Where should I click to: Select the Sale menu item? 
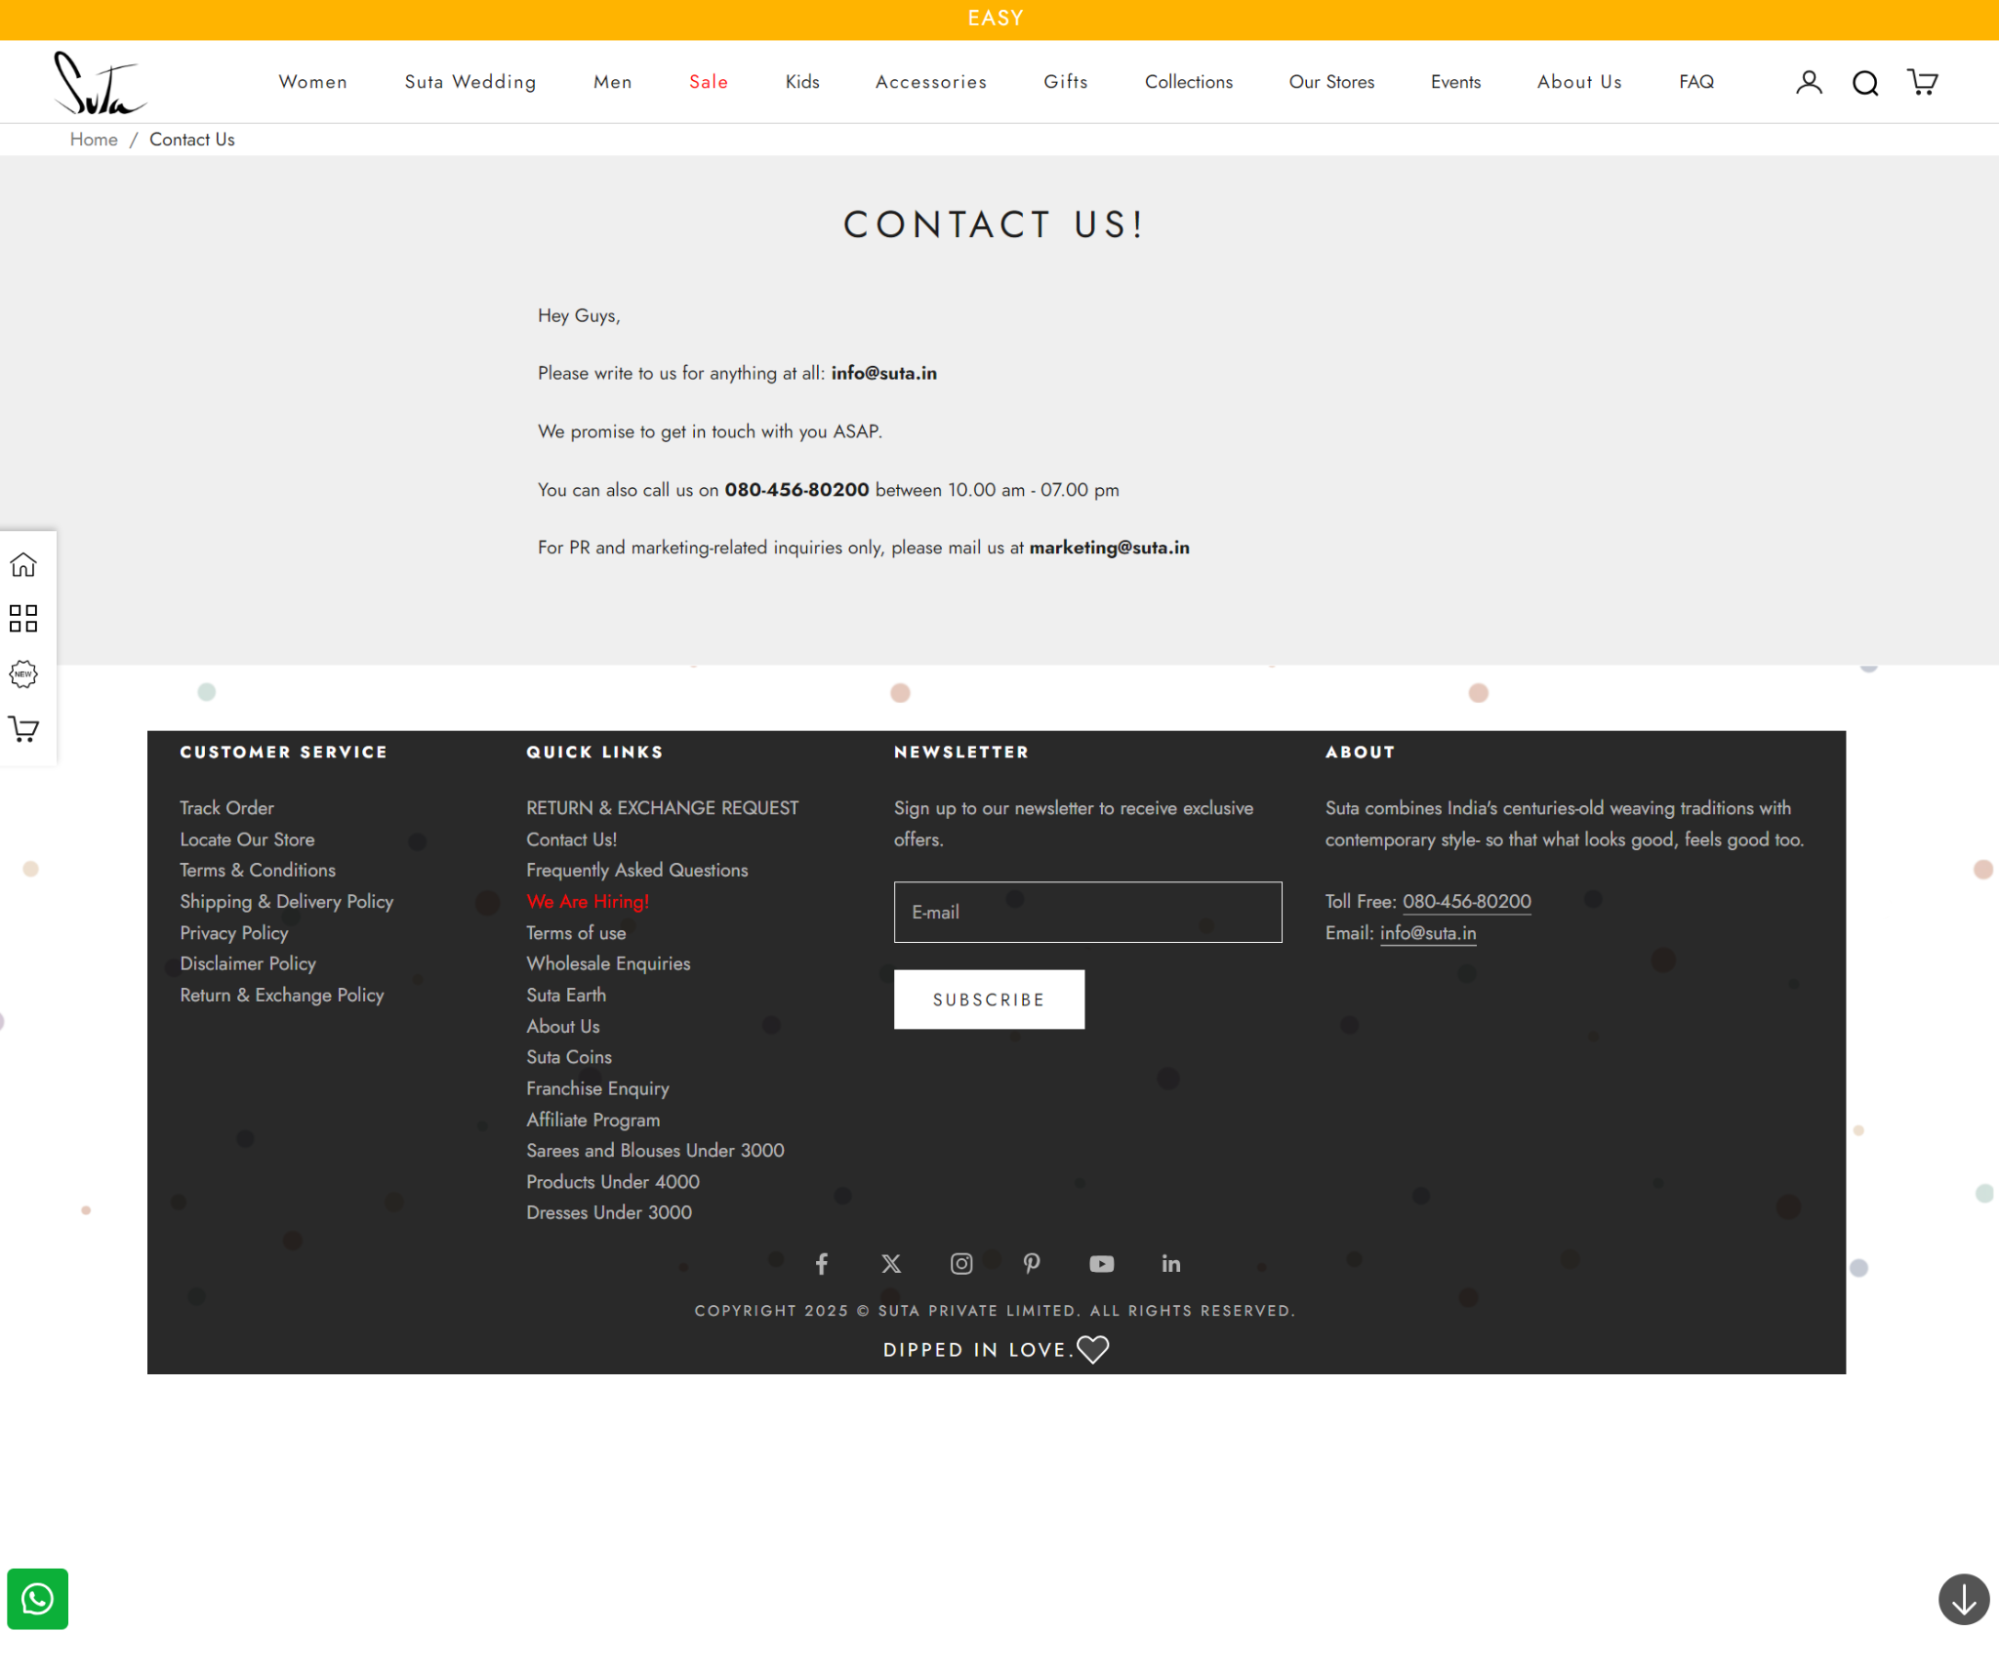(x=708, y=82)
